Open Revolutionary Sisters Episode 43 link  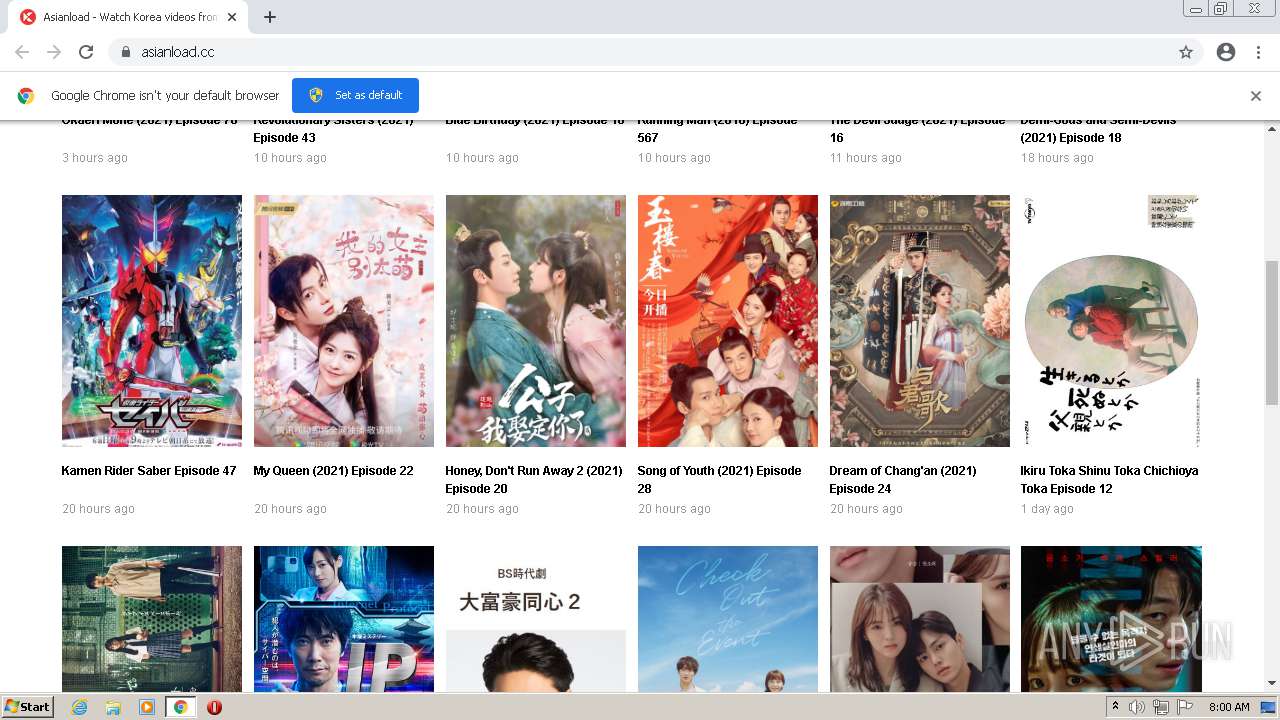[x=333, y=131]
